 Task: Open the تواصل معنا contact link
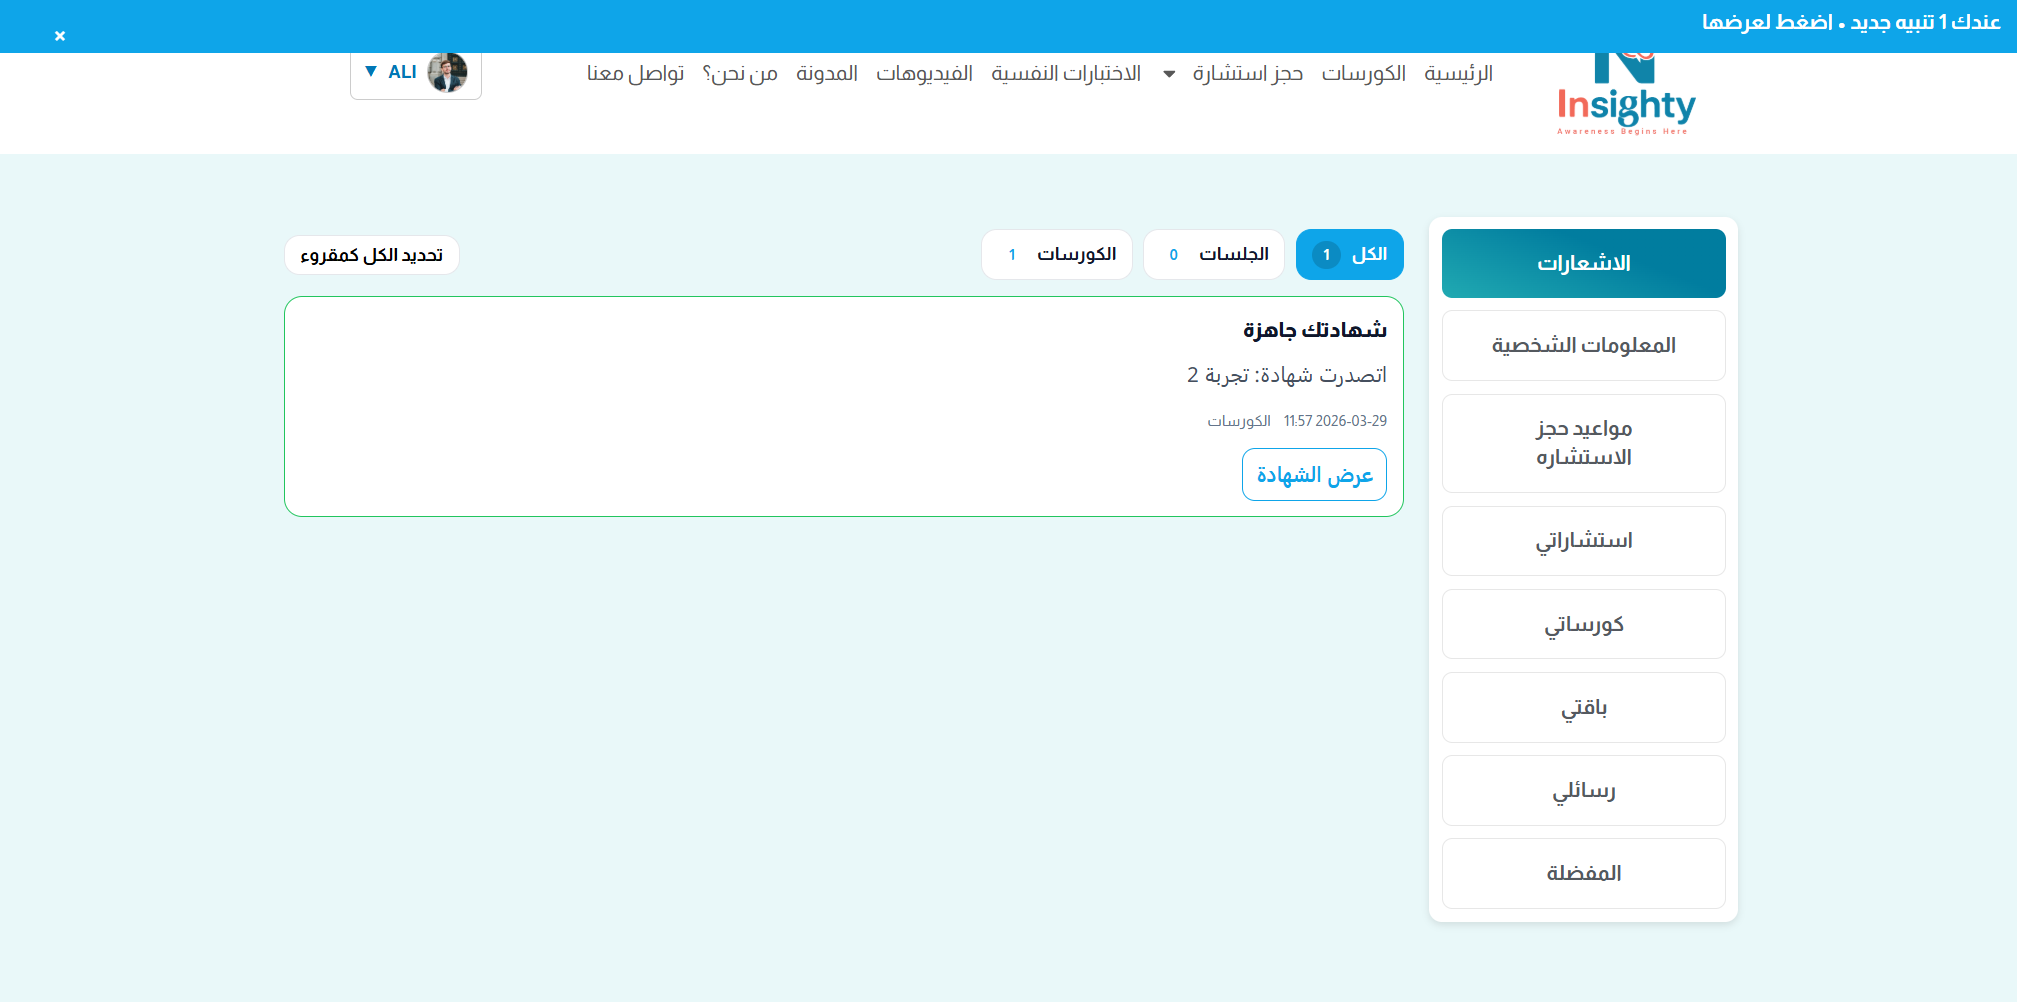click(x=635, y=74)
